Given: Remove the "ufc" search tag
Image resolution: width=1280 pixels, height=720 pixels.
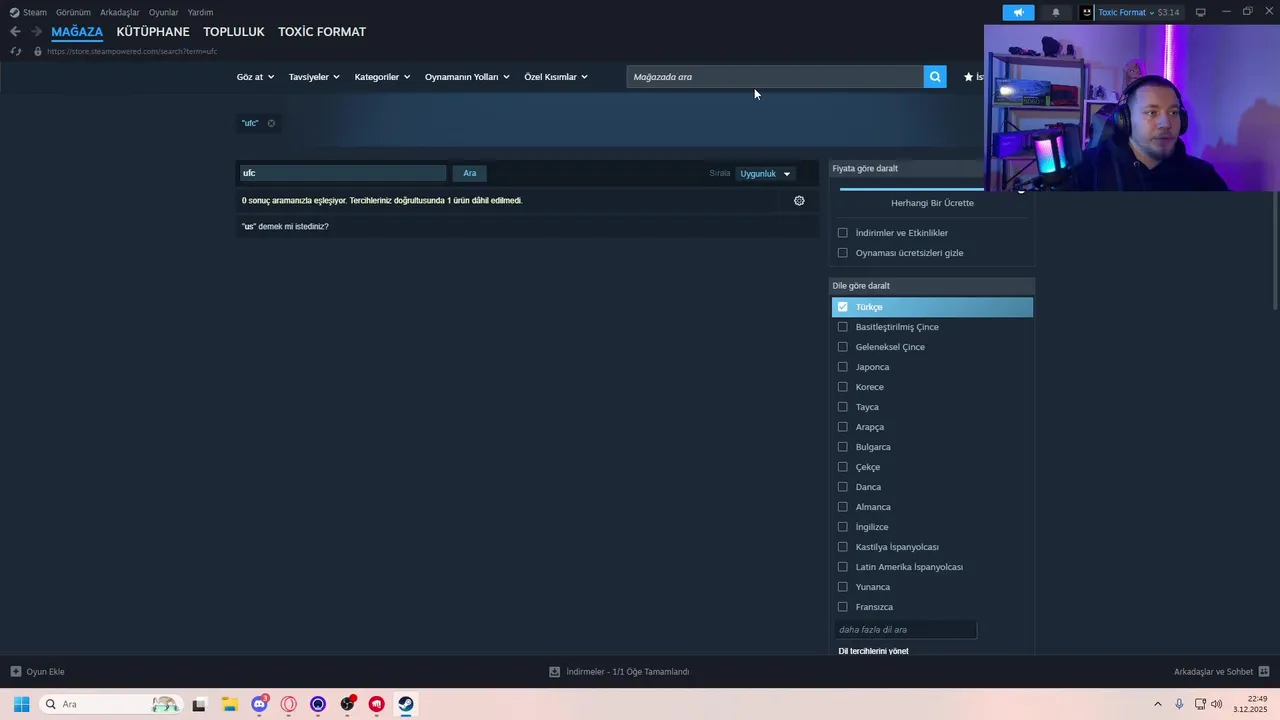Looking at the screenshot, I should click(x=271, y=123).
